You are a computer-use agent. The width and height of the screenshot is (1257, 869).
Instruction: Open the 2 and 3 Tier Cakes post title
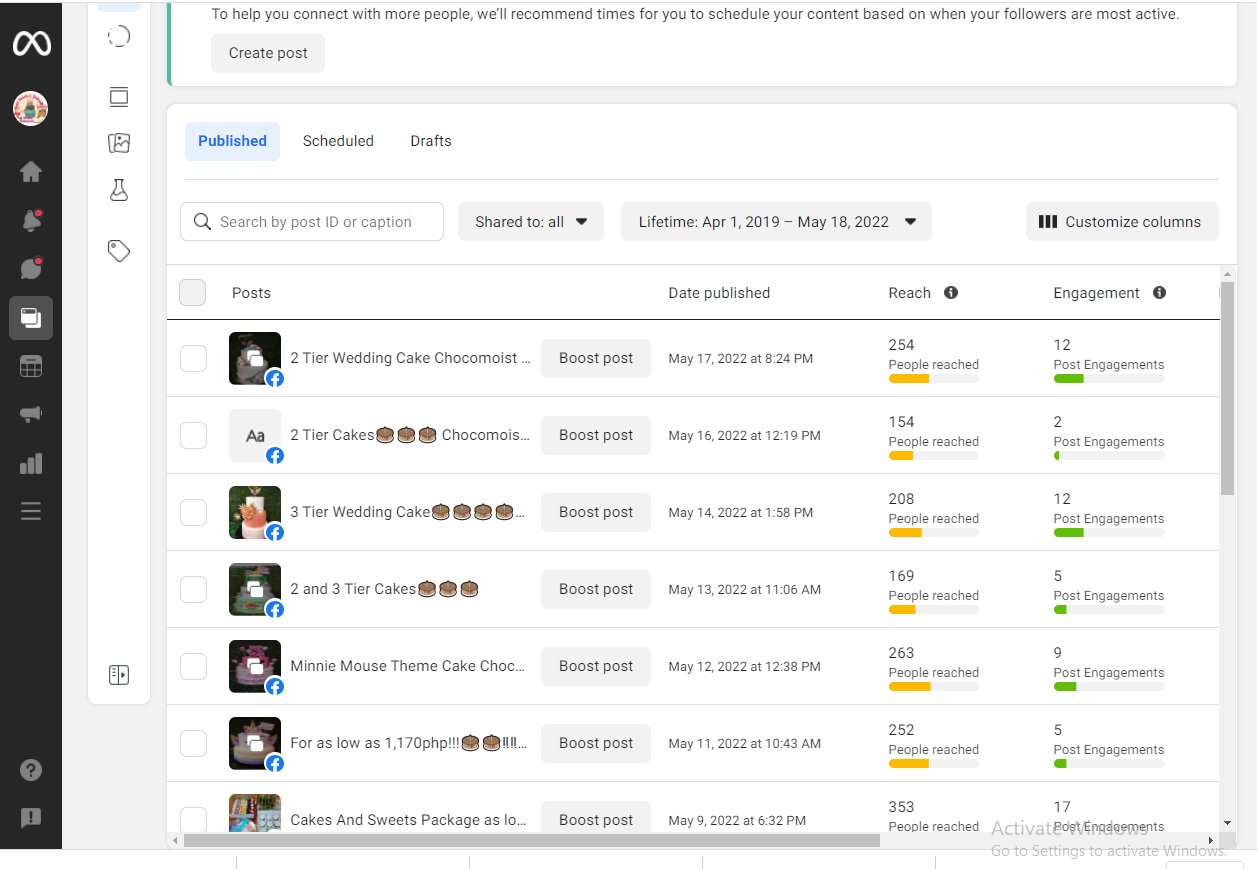coord(384,589)
